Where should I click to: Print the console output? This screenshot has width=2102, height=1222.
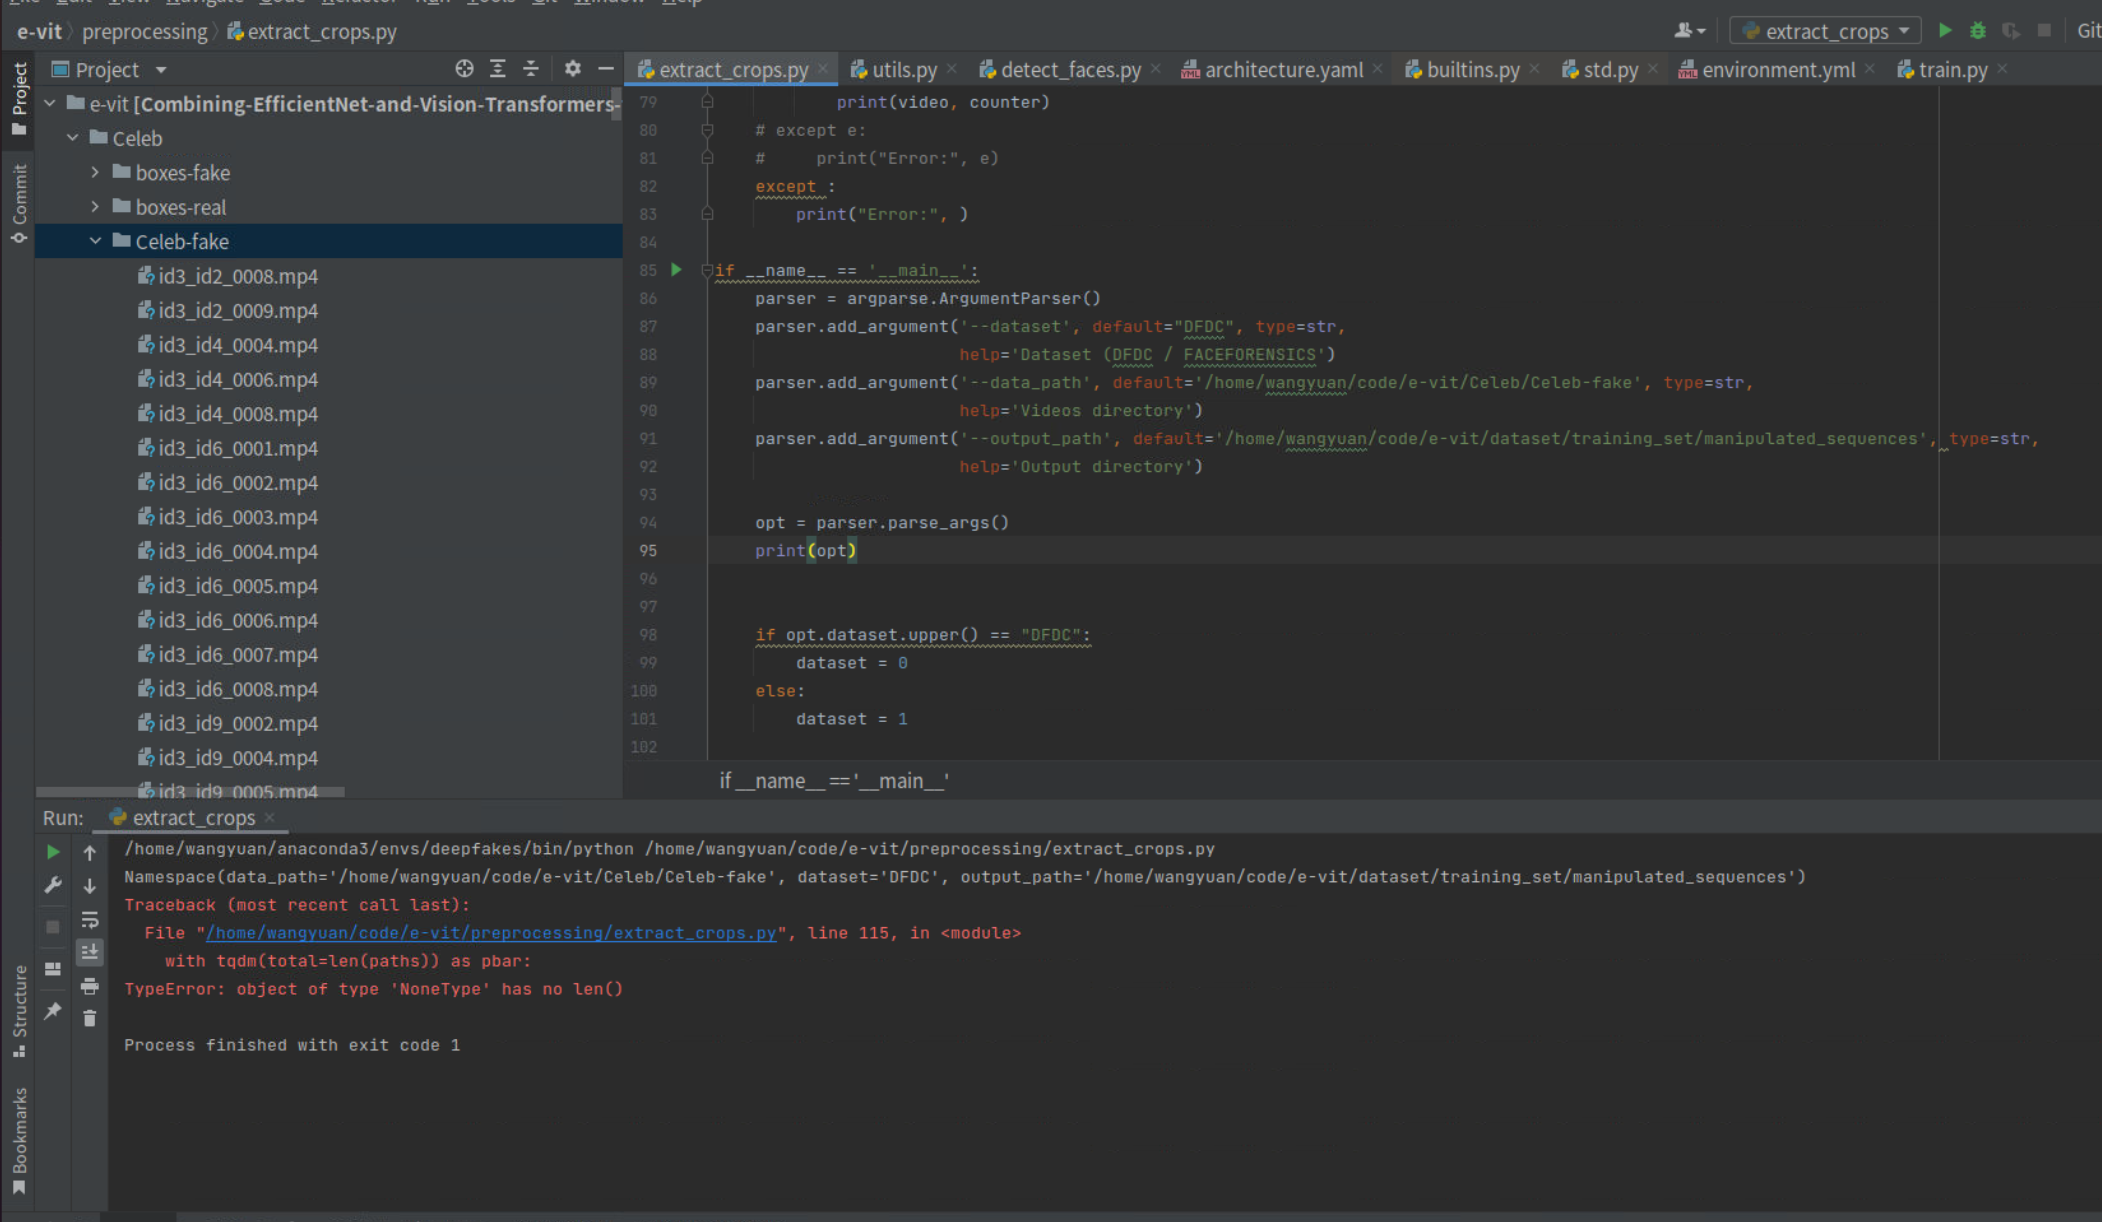[90, 986]
